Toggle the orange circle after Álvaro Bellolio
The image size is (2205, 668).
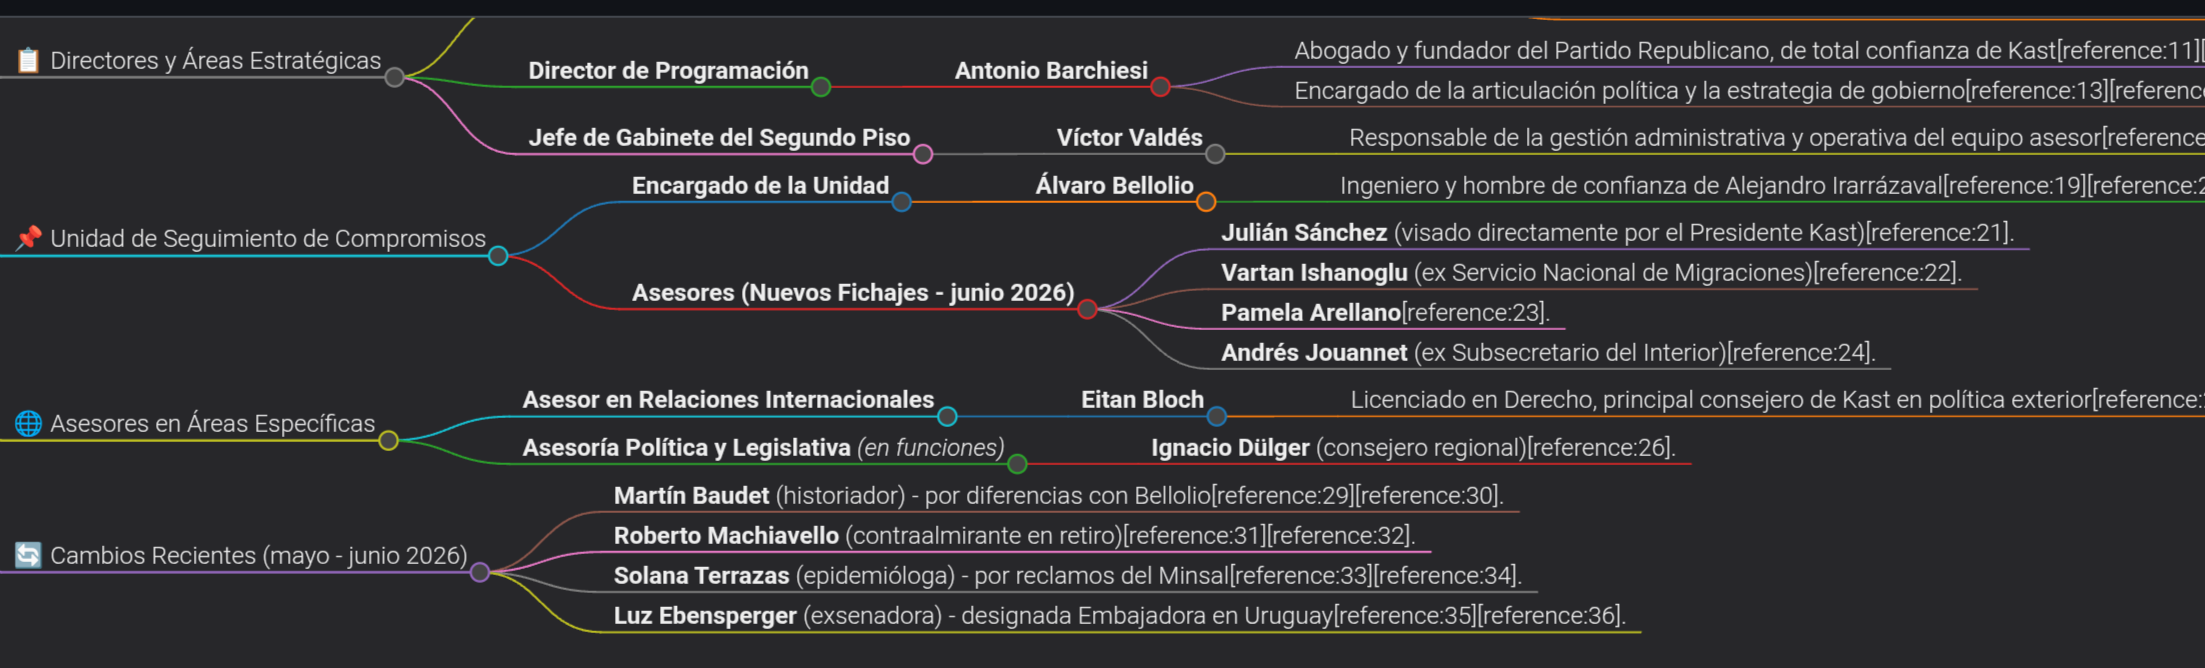coord(1206,202)
